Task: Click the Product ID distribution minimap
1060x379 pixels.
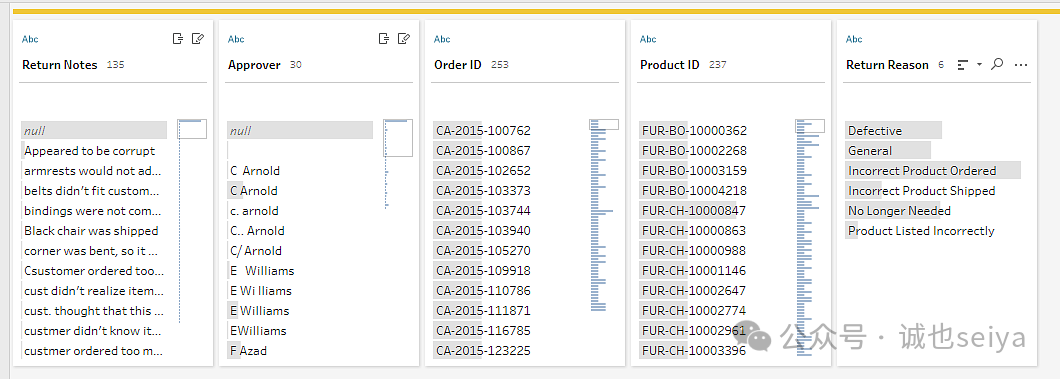Action: click(810, 238)
